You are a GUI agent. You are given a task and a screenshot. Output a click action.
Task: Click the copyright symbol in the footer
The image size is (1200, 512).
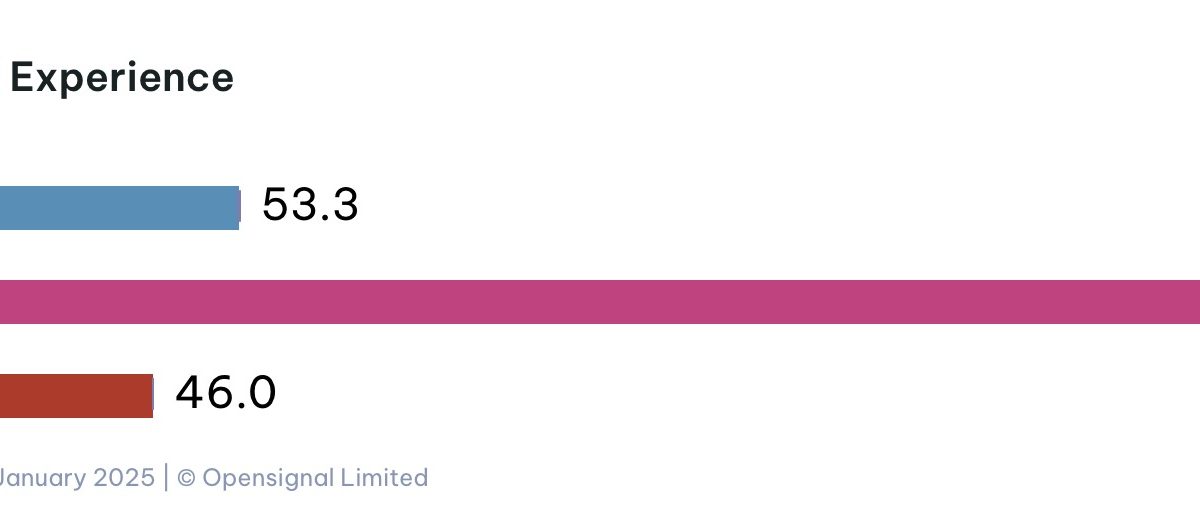pyautogui.click(x=186, y=478)
